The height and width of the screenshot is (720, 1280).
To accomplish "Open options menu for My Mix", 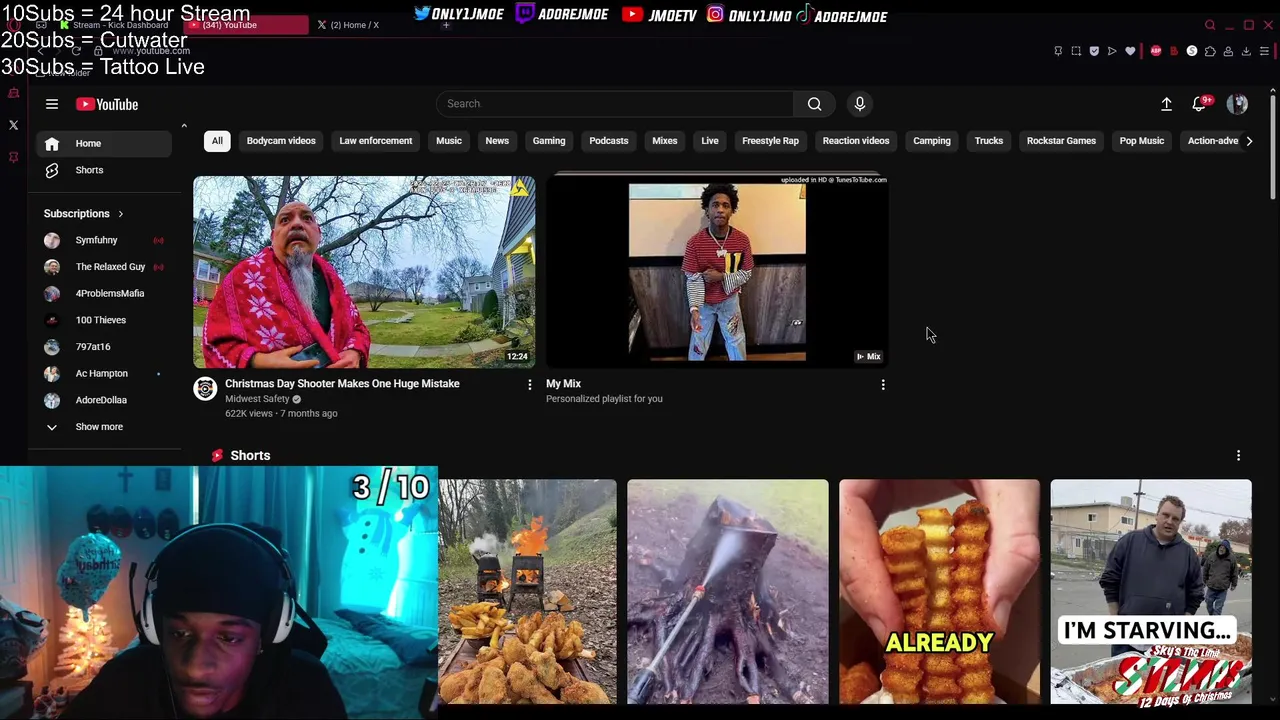I will [x=883, y=385].
